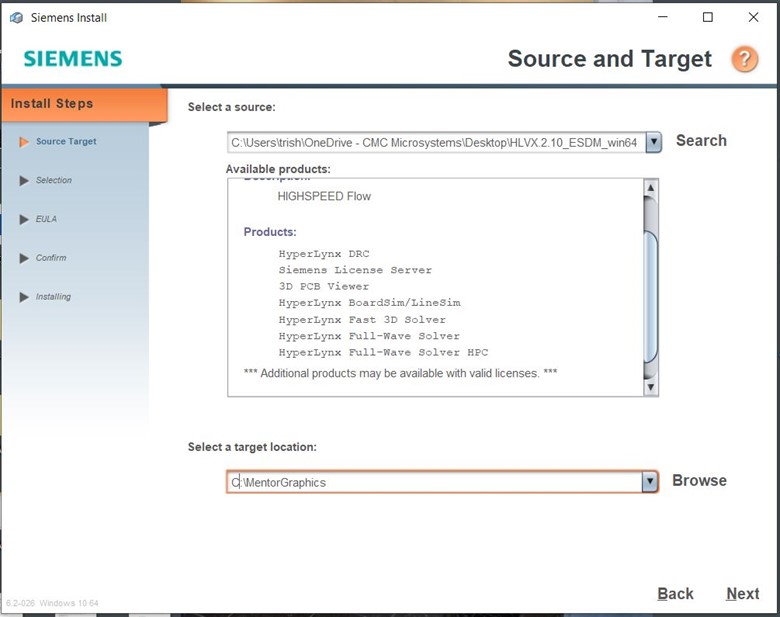
Task: Select the Source Target step arrow icon
Action: point(23,142)
